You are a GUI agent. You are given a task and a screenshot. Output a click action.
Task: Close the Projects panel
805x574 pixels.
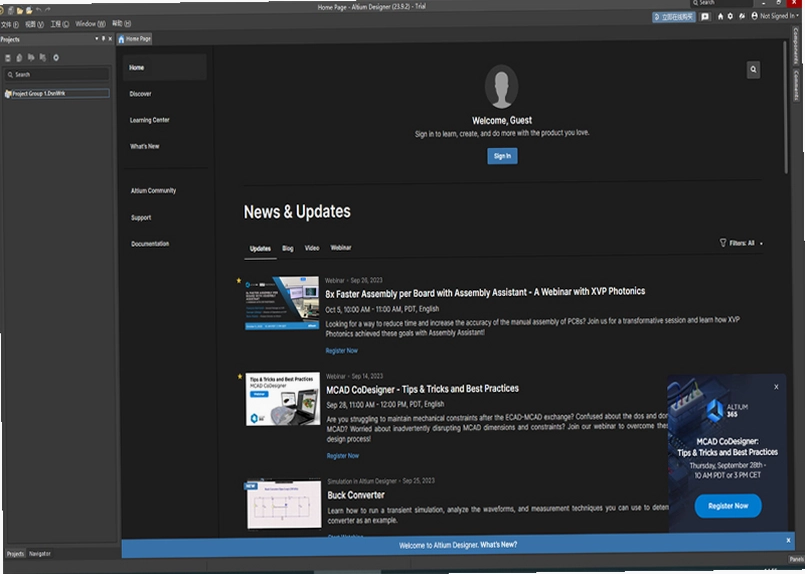(x=110, y=39)
